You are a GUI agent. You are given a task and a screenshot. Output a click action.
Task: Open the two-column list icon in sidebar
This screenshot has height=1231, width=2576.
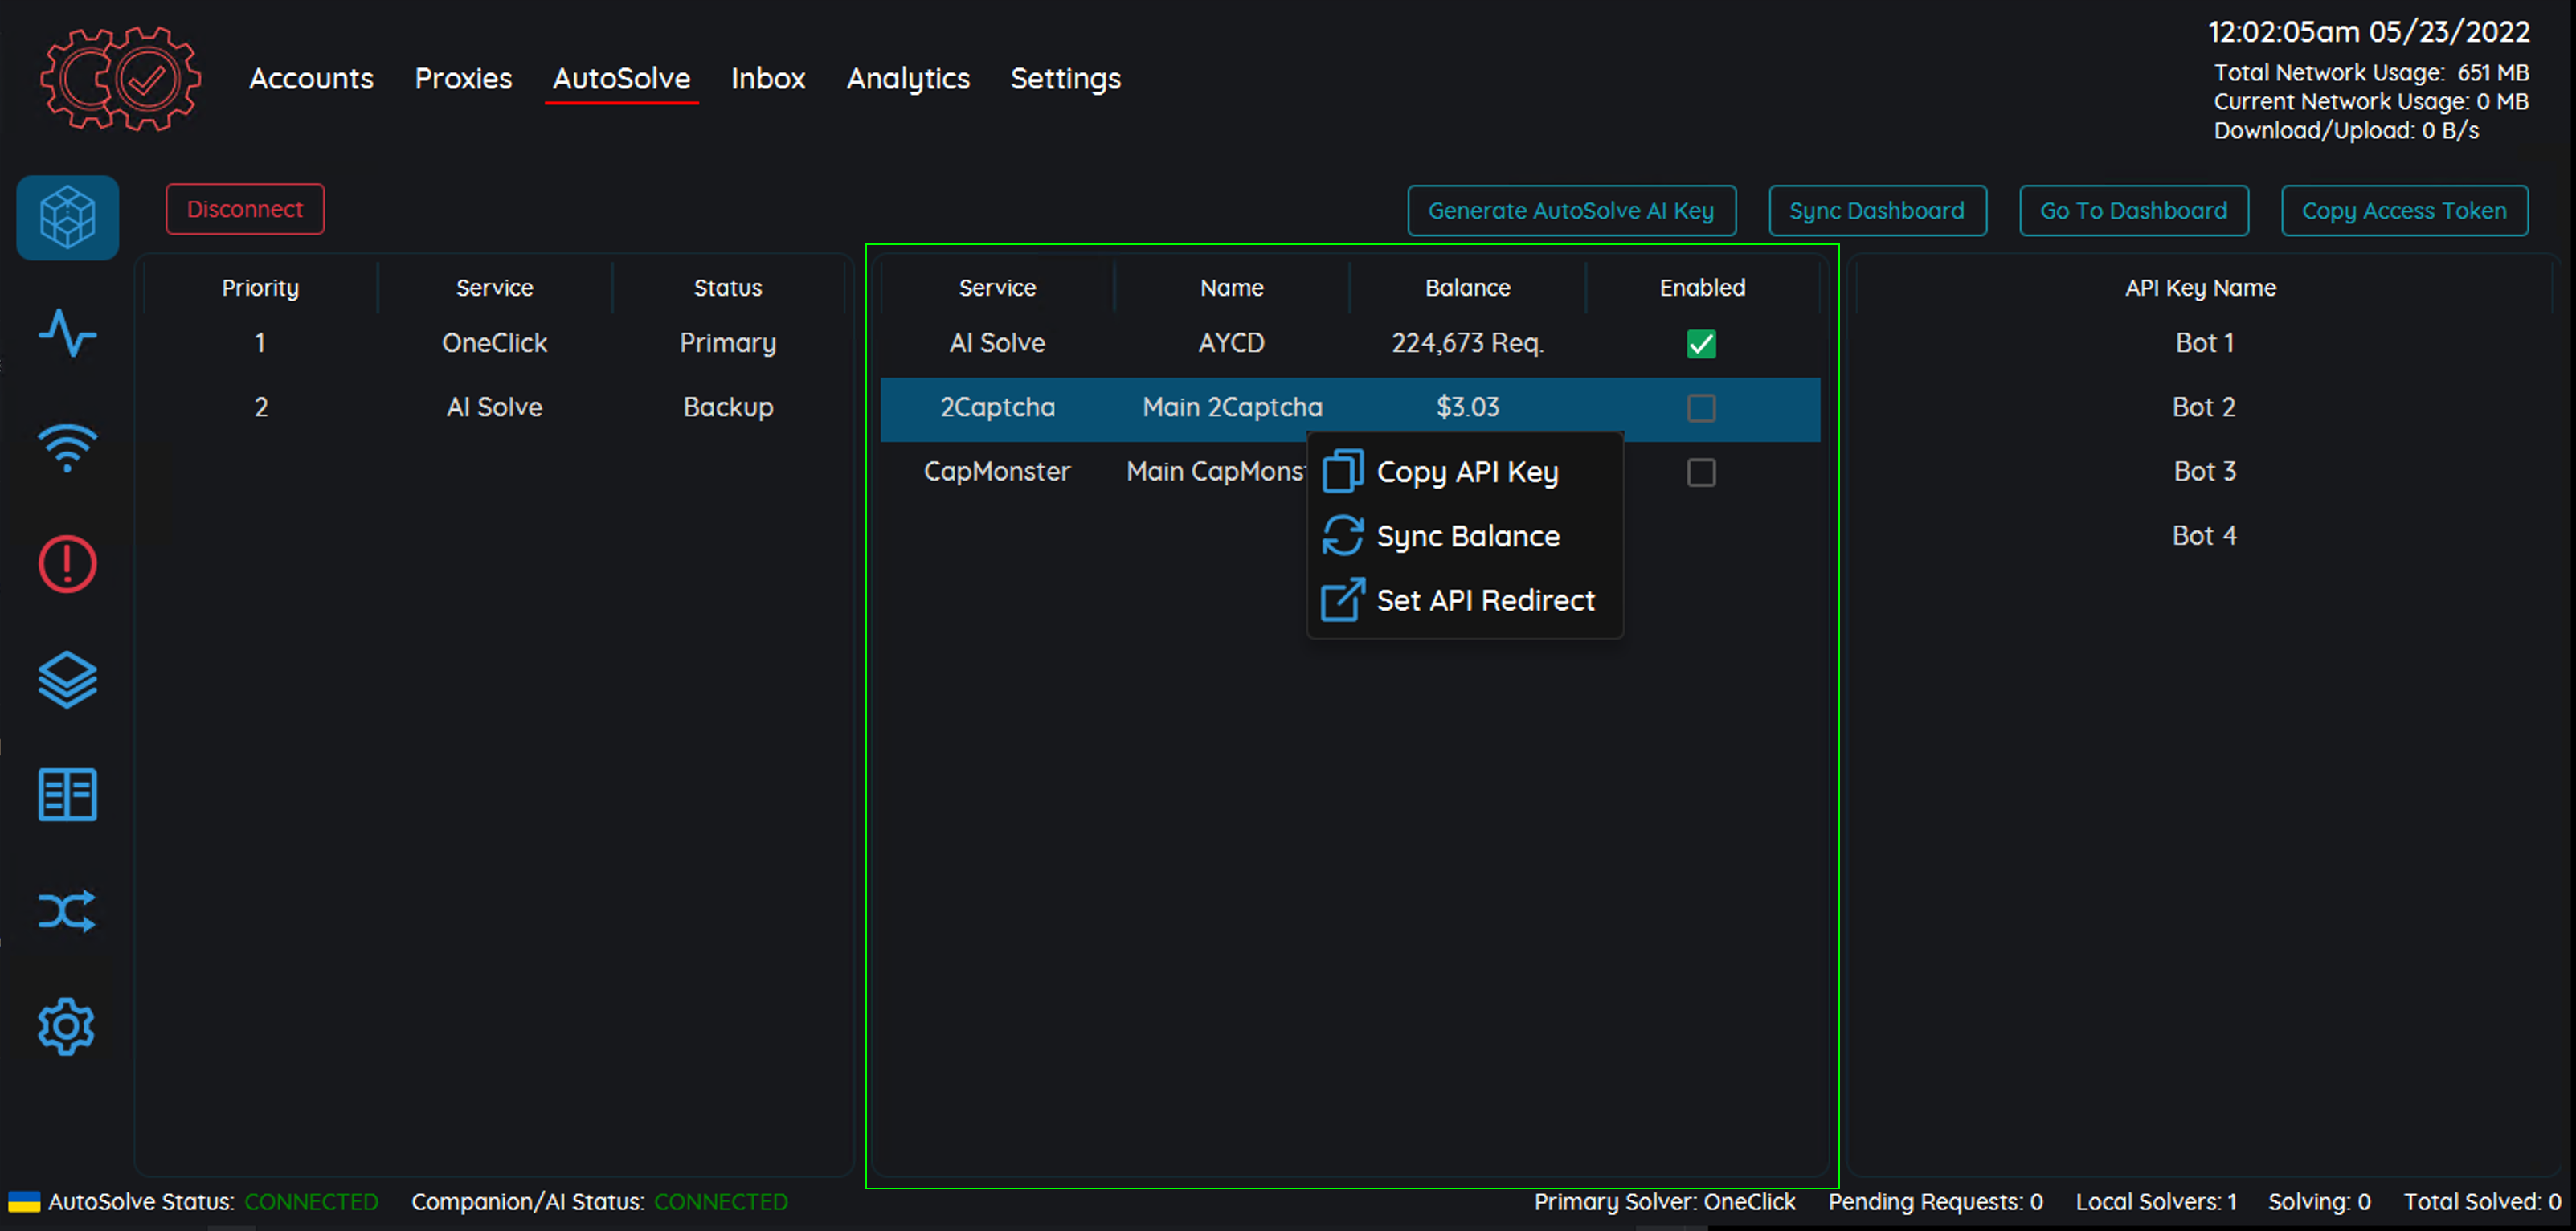[67, 795]
